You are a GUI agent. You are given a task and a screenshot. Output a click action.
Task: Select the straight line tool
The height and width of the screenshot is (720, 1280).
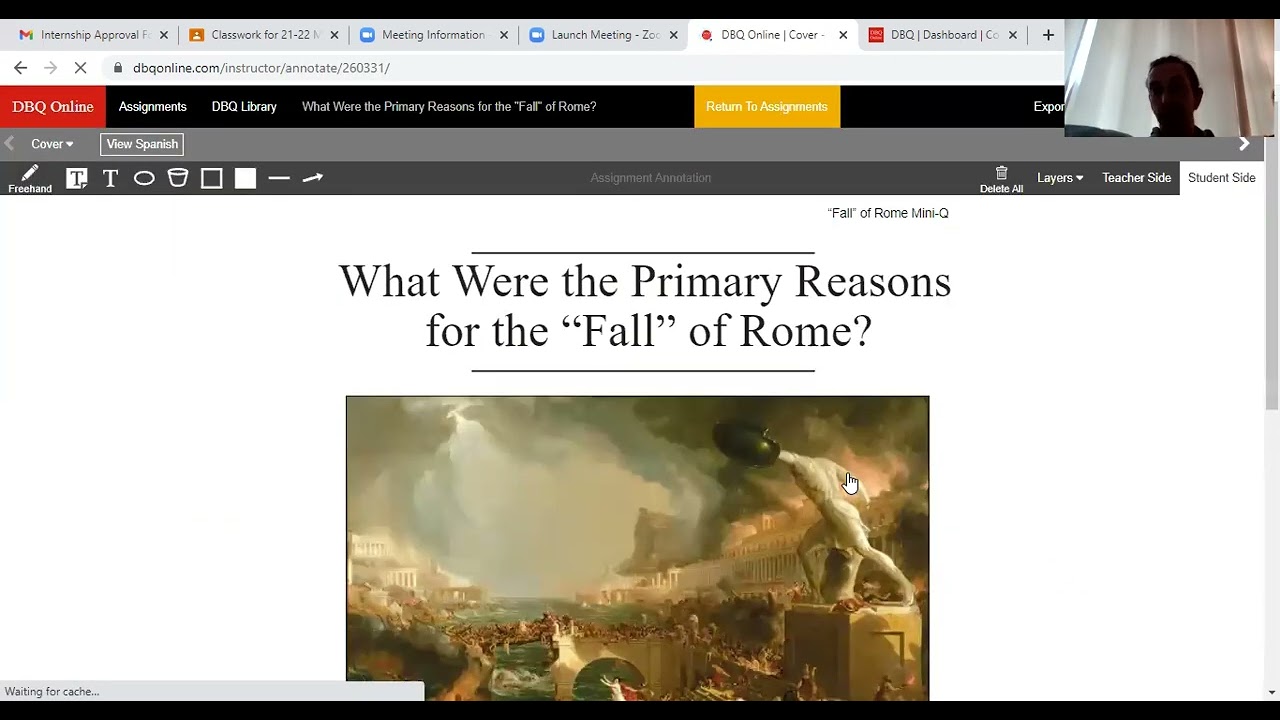(x=279, y=178)
